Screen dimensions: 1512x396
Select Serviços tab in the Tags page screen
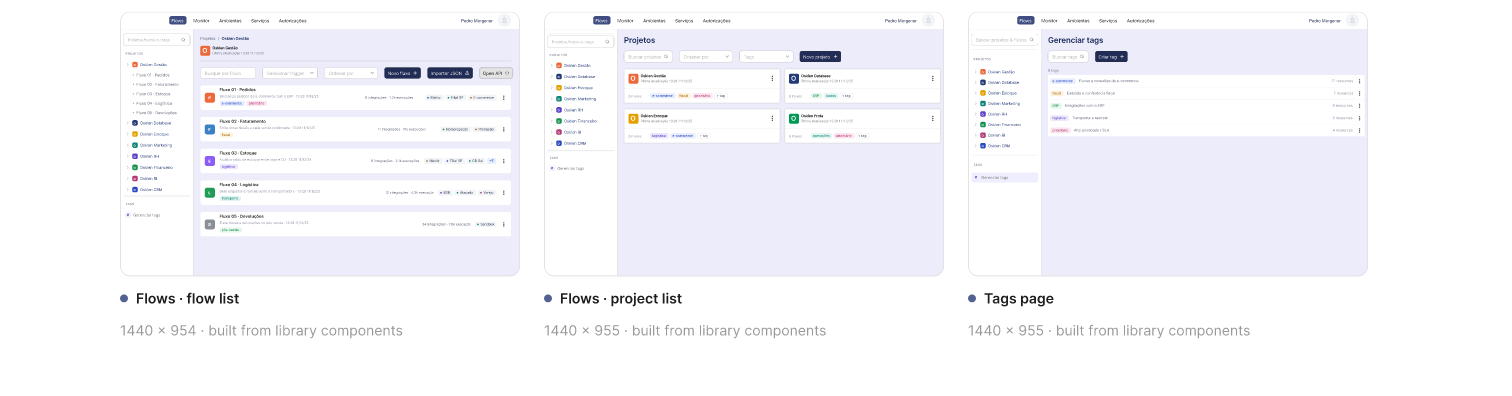coord(1108,20)
